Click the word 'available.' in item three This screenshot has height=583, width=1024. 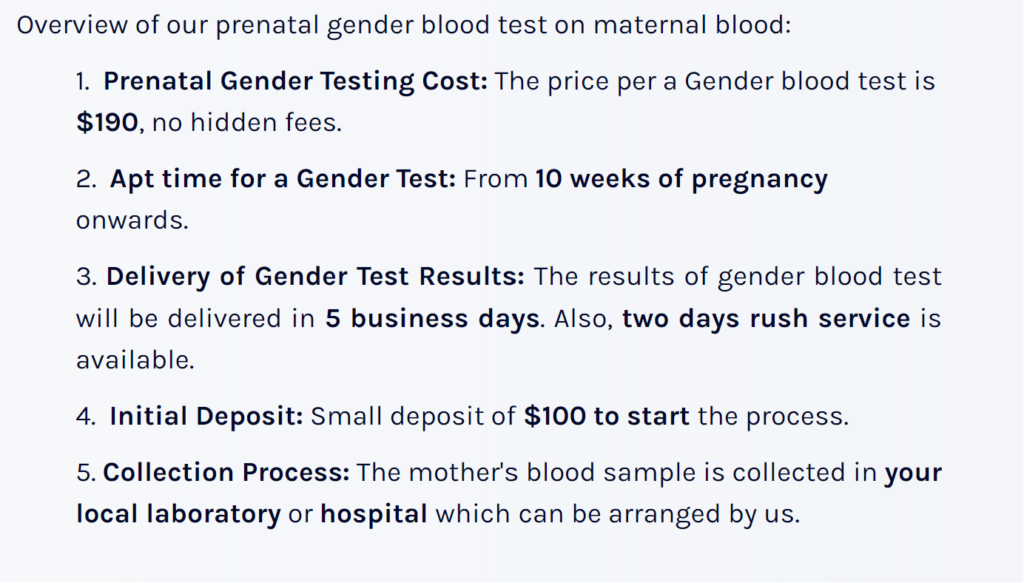135,360
